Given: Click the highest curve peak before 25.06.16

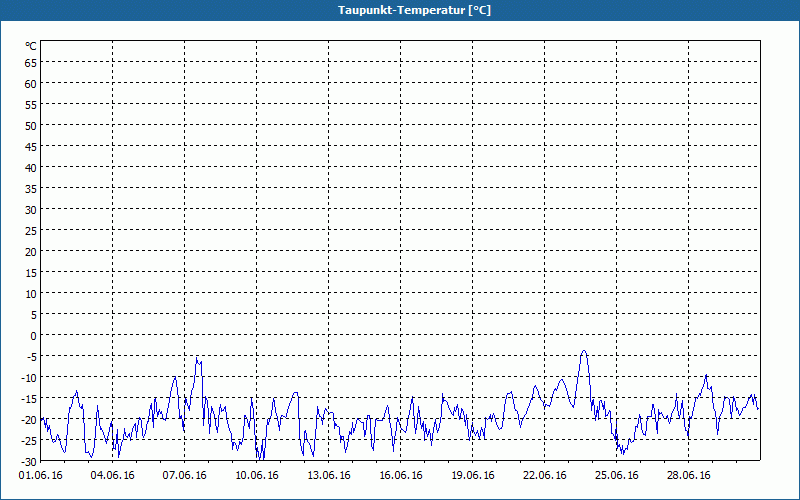Looking at the screenshot, I should pos(584,351).
